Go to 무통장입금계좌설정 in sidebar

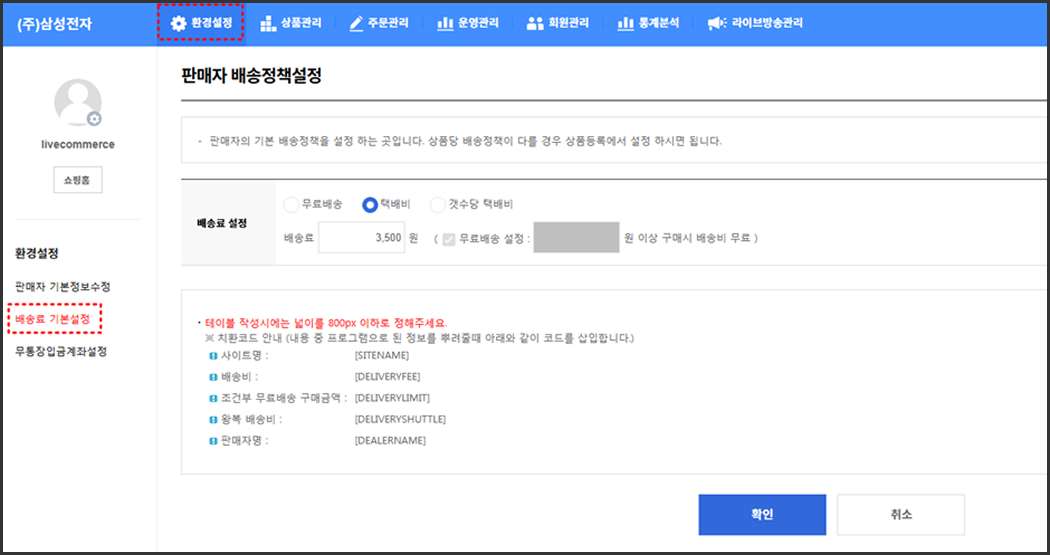(x=61, y=351)
